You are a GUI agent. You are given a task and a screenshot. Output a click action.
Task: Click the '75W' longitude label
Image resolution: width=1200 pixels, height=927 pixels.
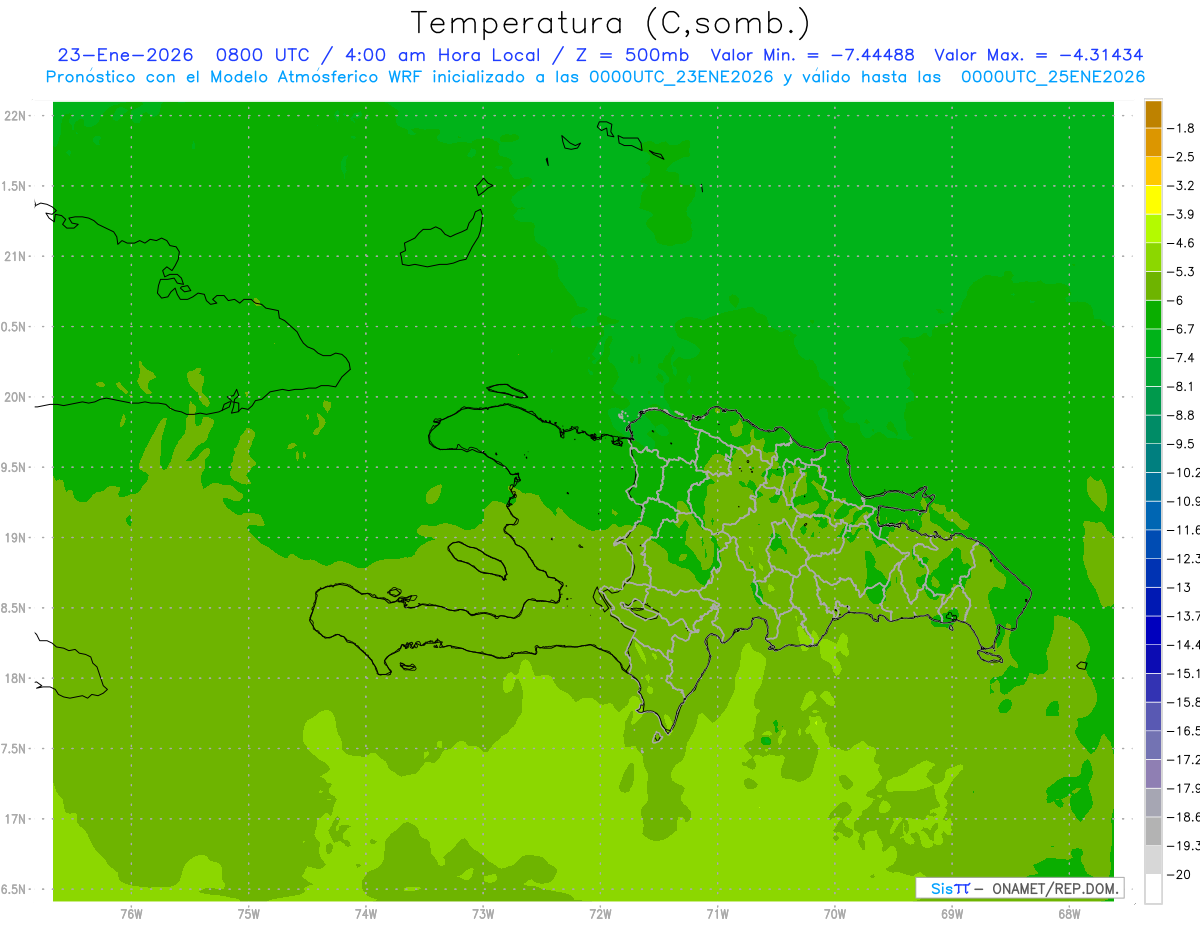tap(249, 913)
